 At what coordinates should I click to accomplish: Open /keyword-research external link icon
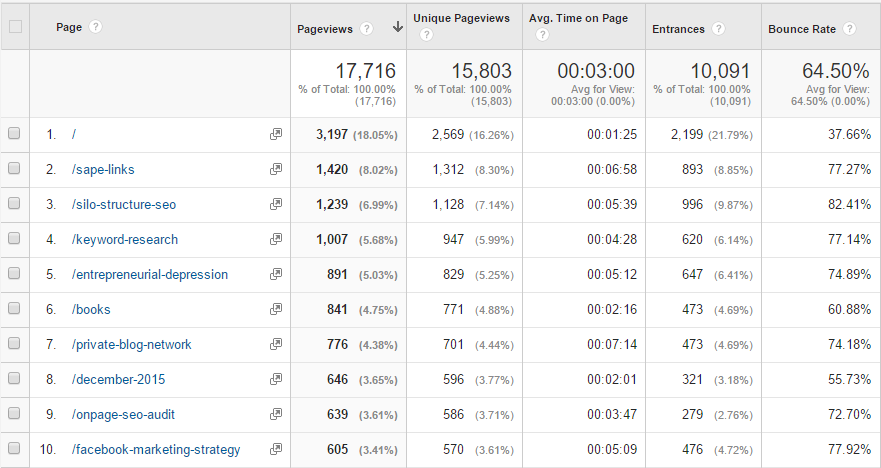(x=275, y=239)
